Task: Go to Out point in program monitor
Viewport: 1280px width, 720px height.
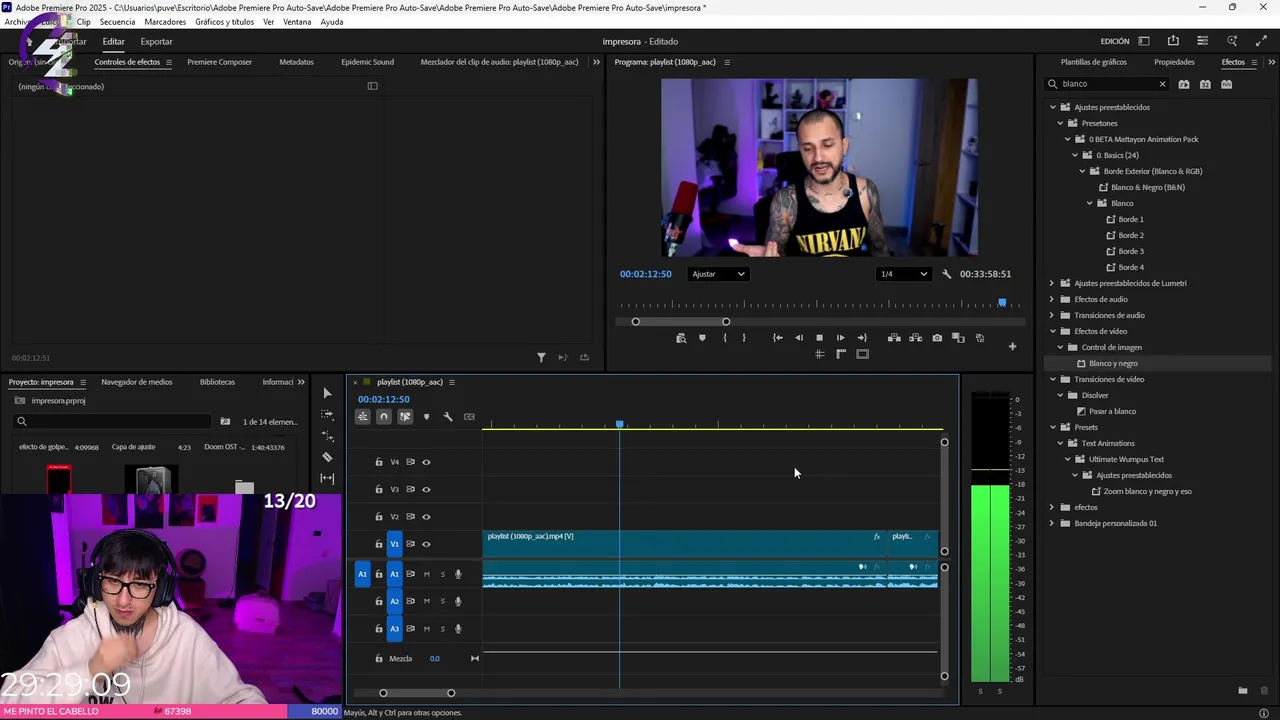Action: point(862,338)
